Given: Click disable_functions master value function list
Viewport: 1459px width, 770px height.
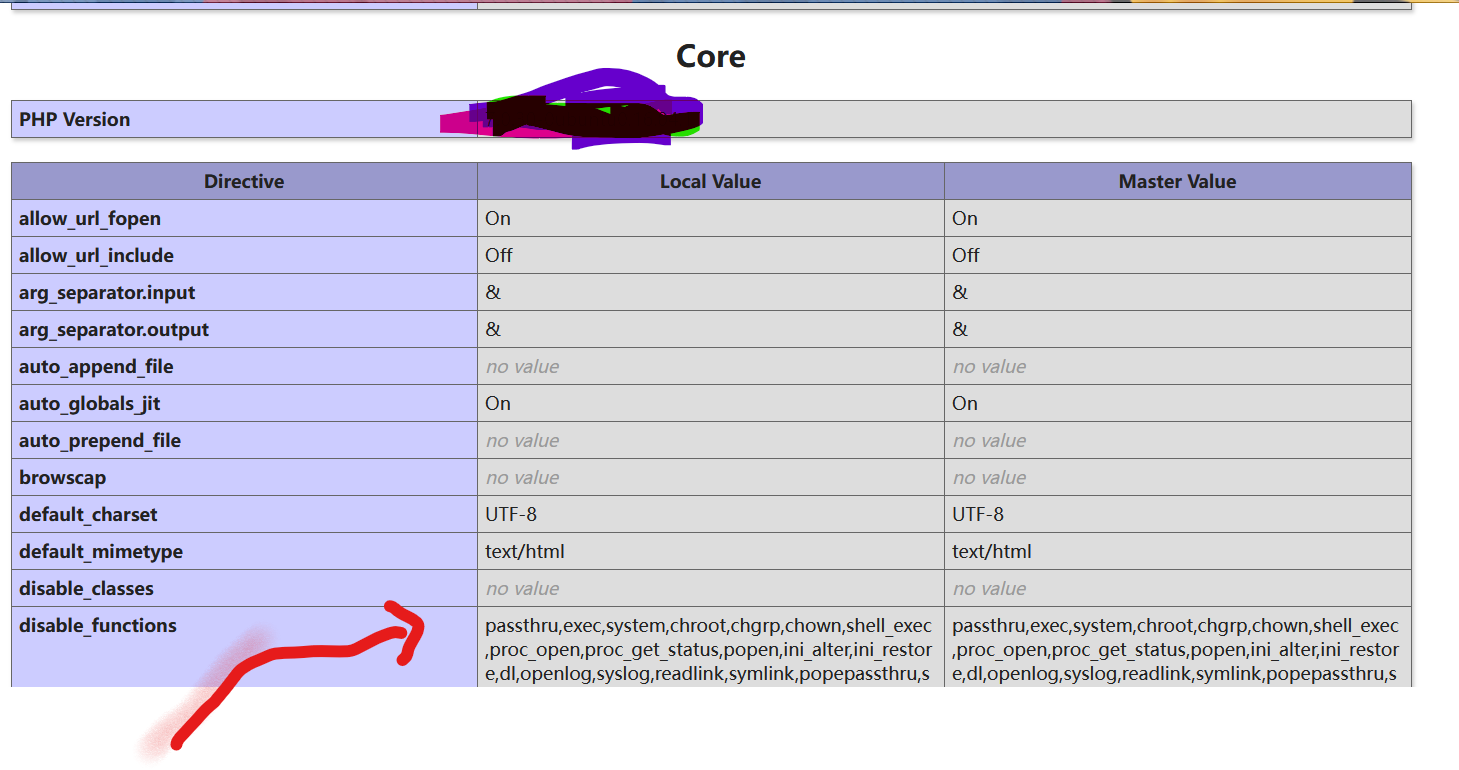Looking at the screenshot, I should (1176, 650).
